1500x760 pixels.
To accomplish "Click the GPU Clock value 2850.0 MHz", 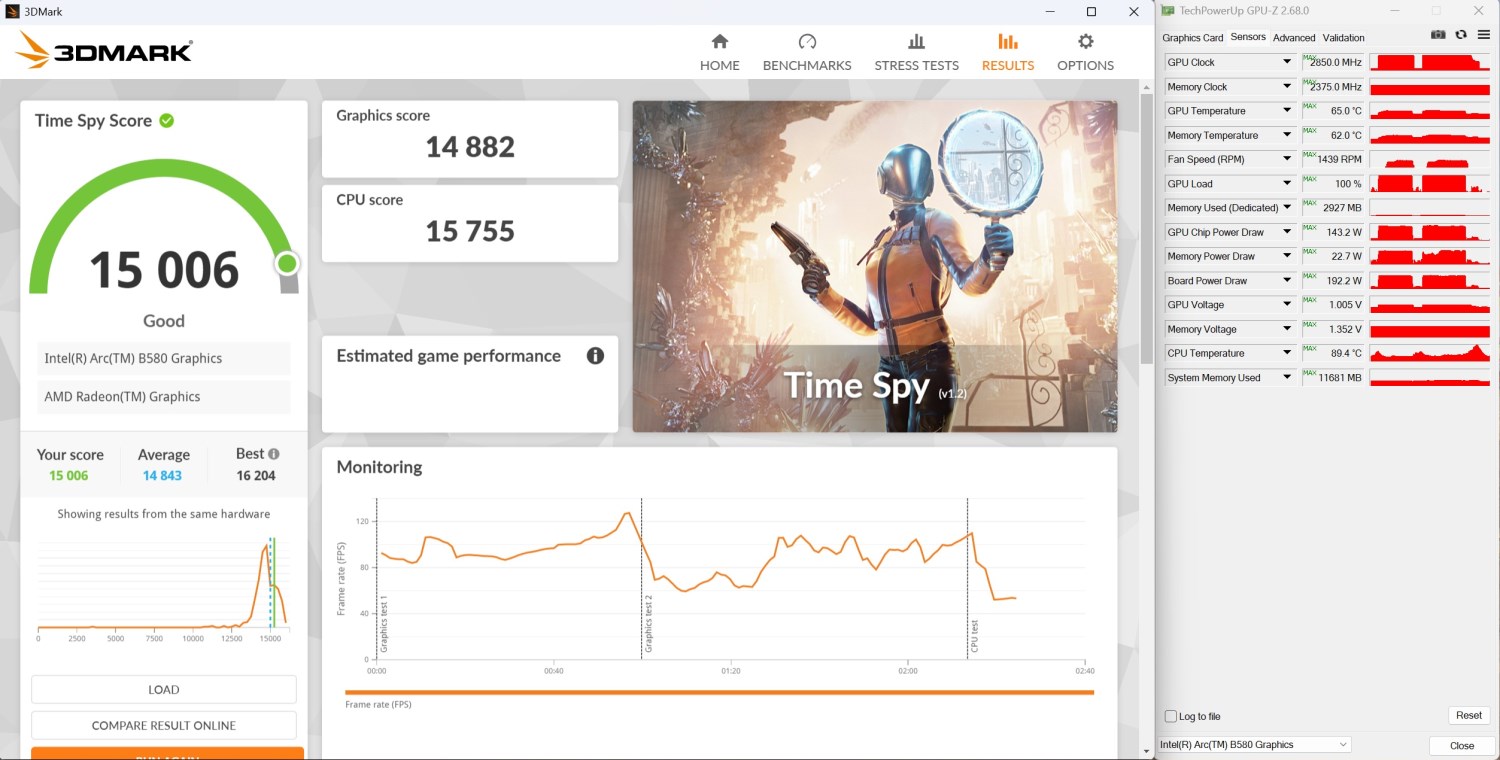I will [x=1336, y=62].
